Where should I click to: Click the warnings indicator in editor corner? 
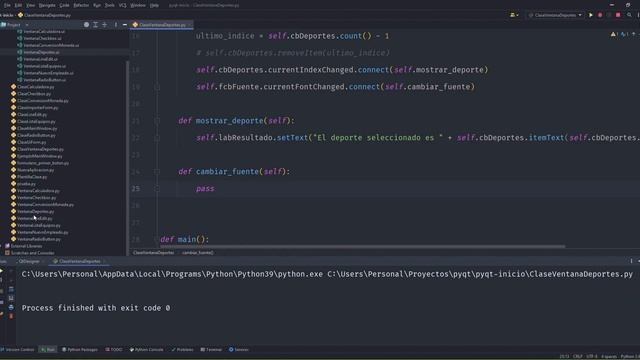pyautogui.click(x=614, y=35)
